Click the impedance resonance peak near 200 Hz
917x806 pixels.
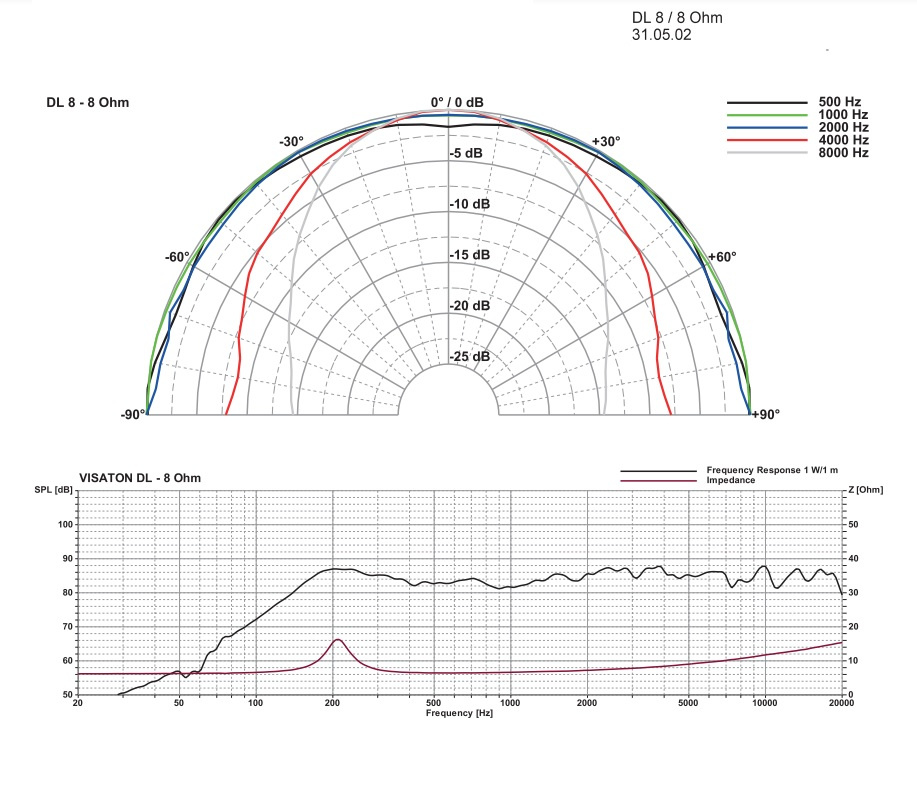pos(337,640)
